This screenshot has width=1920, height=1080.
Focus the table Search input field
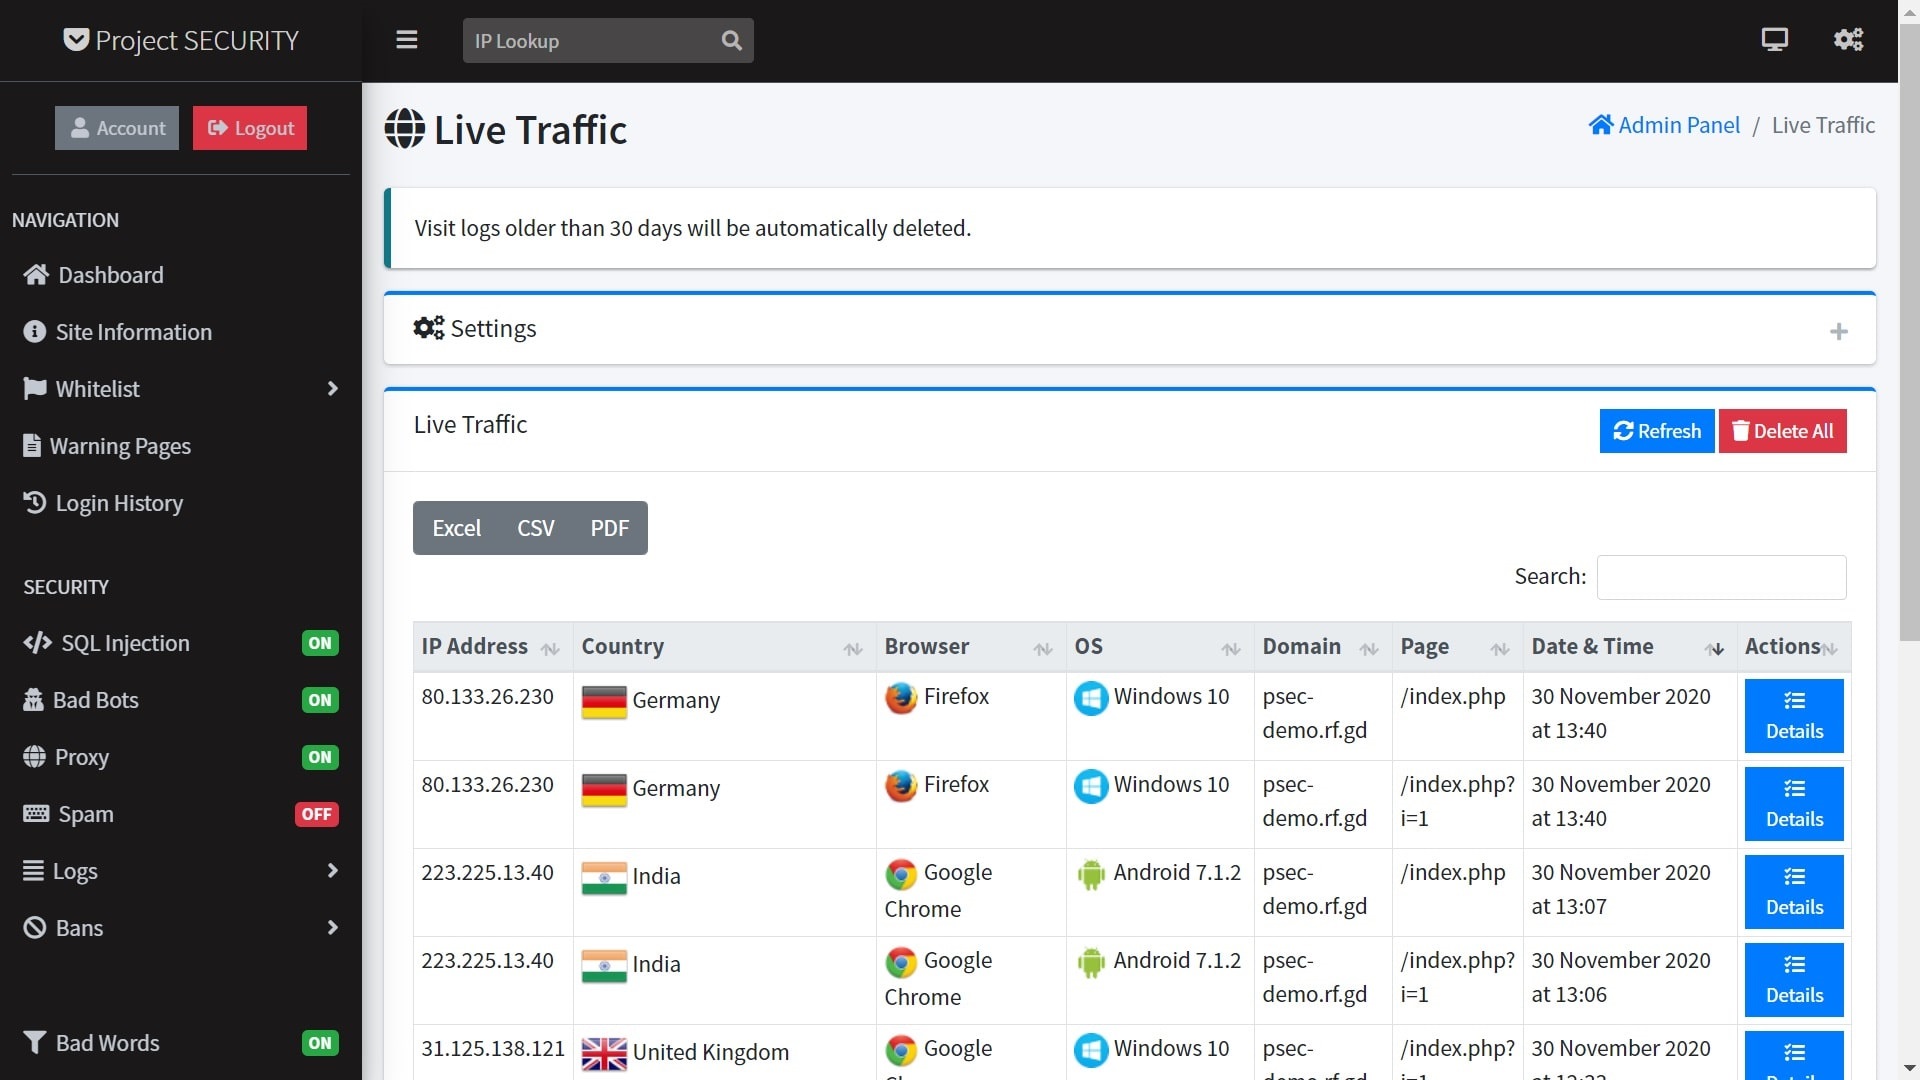(x=1721, y=577)
